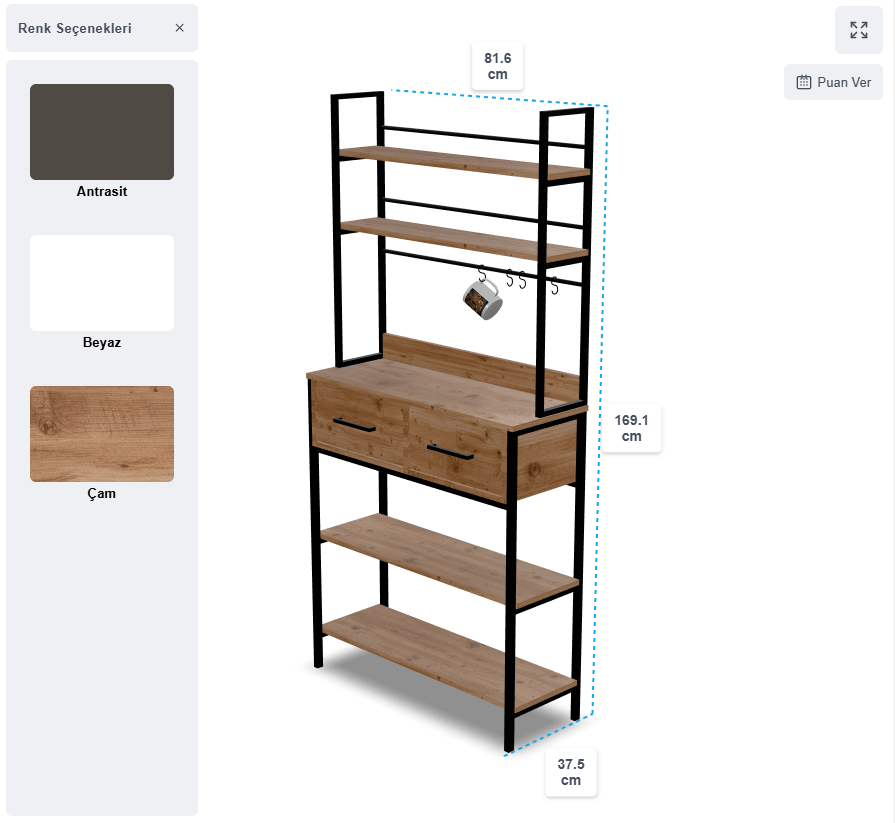The height and width of the screenshot is (823, 895).
Task: Select the 81.6 cm width label
Action: coord(497,66)
